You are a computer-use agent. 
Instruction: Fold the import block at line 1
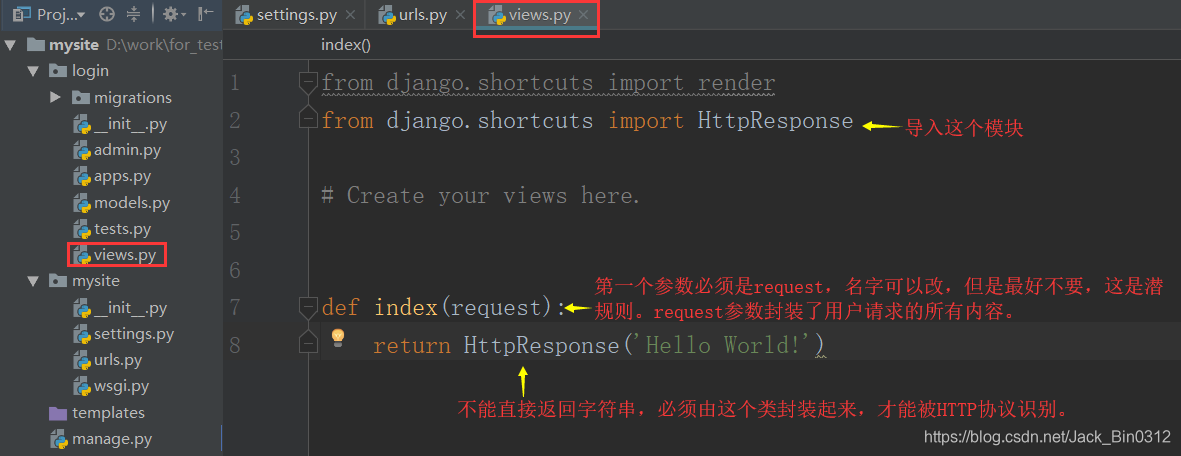click(308, 83)
